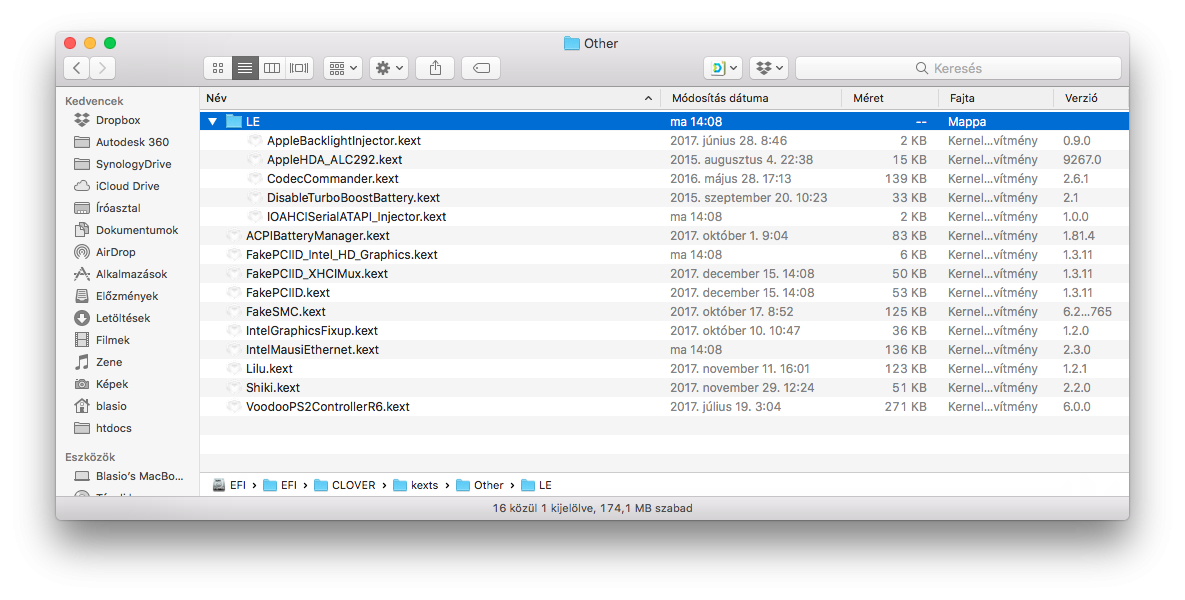The width and height of the screenshot is (1185, 600).
Task: Sort by the Verzió column header
Action: (1091, 98)
